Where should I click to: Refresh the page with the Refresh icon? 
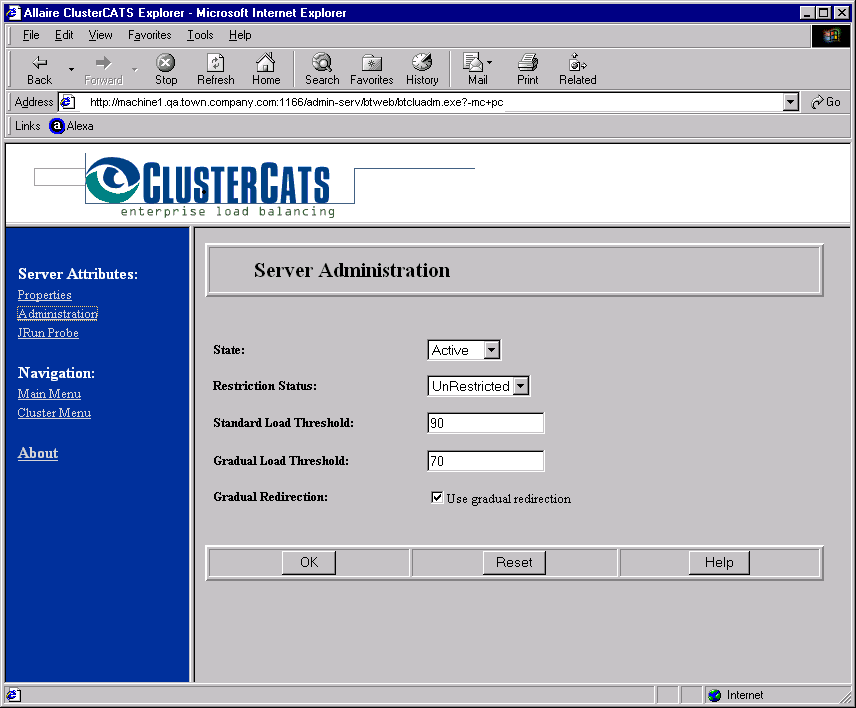point(216,63)
